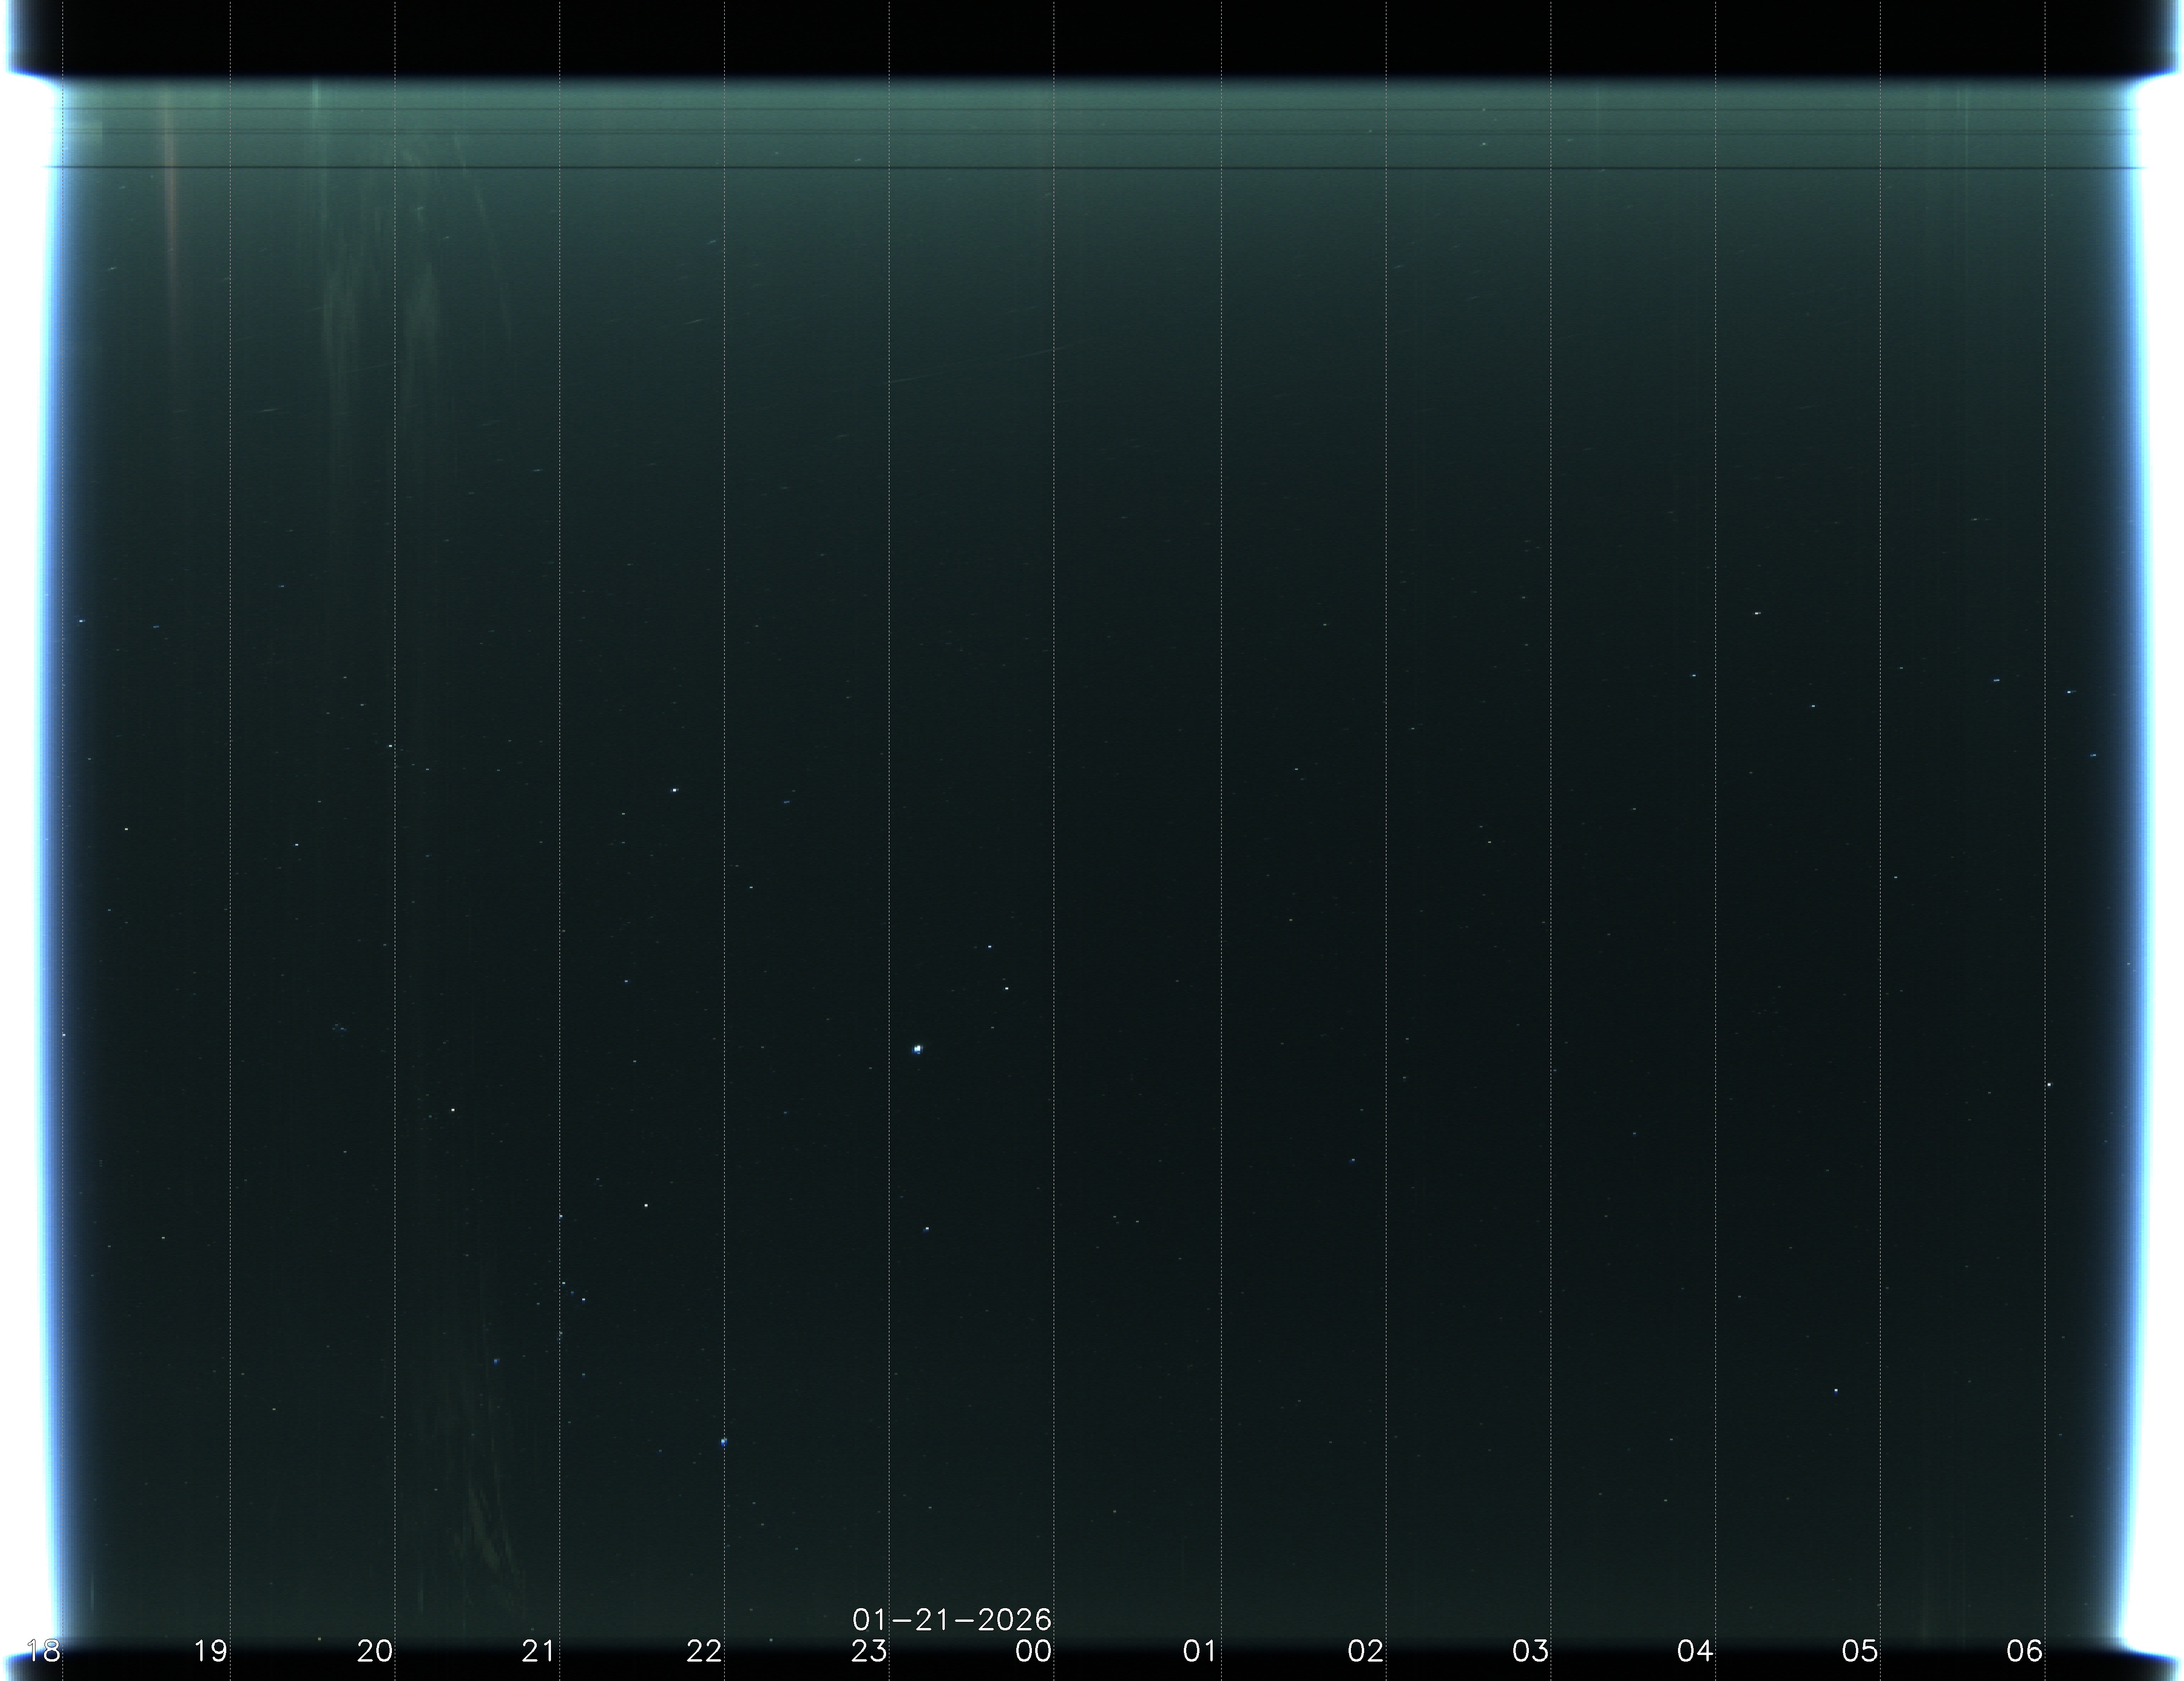
Task: Click the 01-21-2026 date label
Action: 951,1619
